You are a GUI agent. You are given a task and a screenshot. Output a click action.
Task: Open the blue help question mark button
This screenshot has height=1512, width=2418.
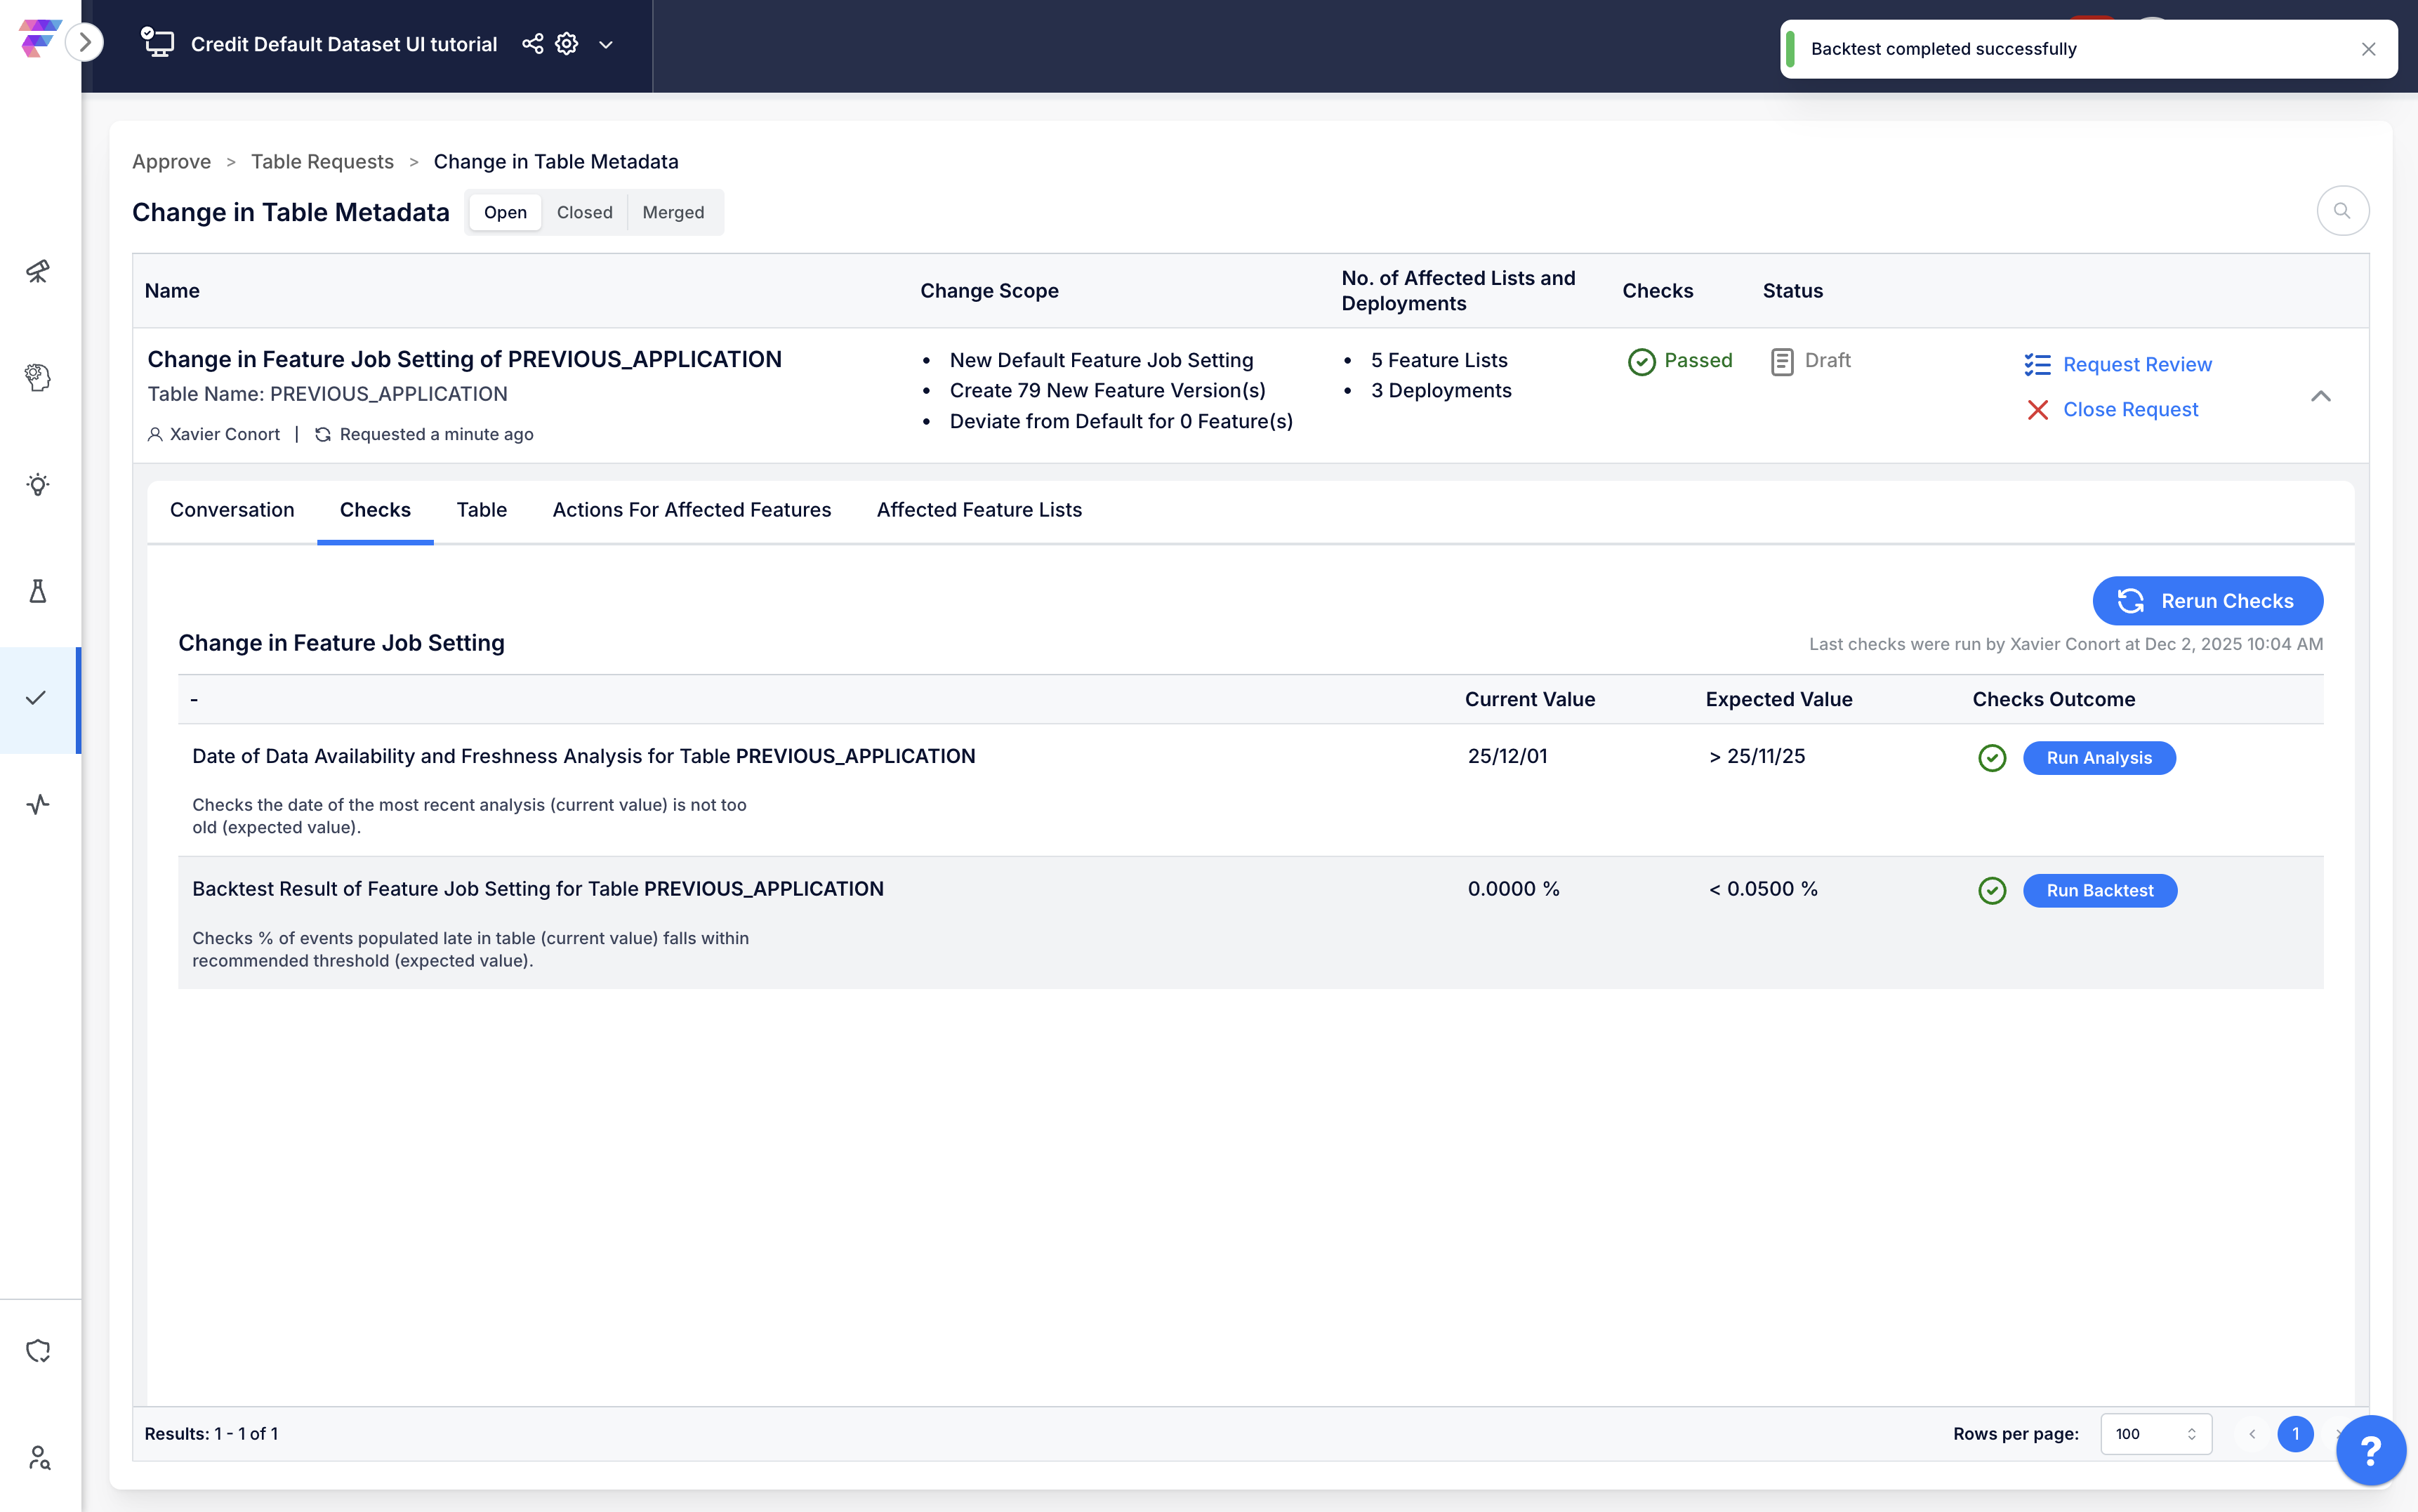pos(2370,1450)
